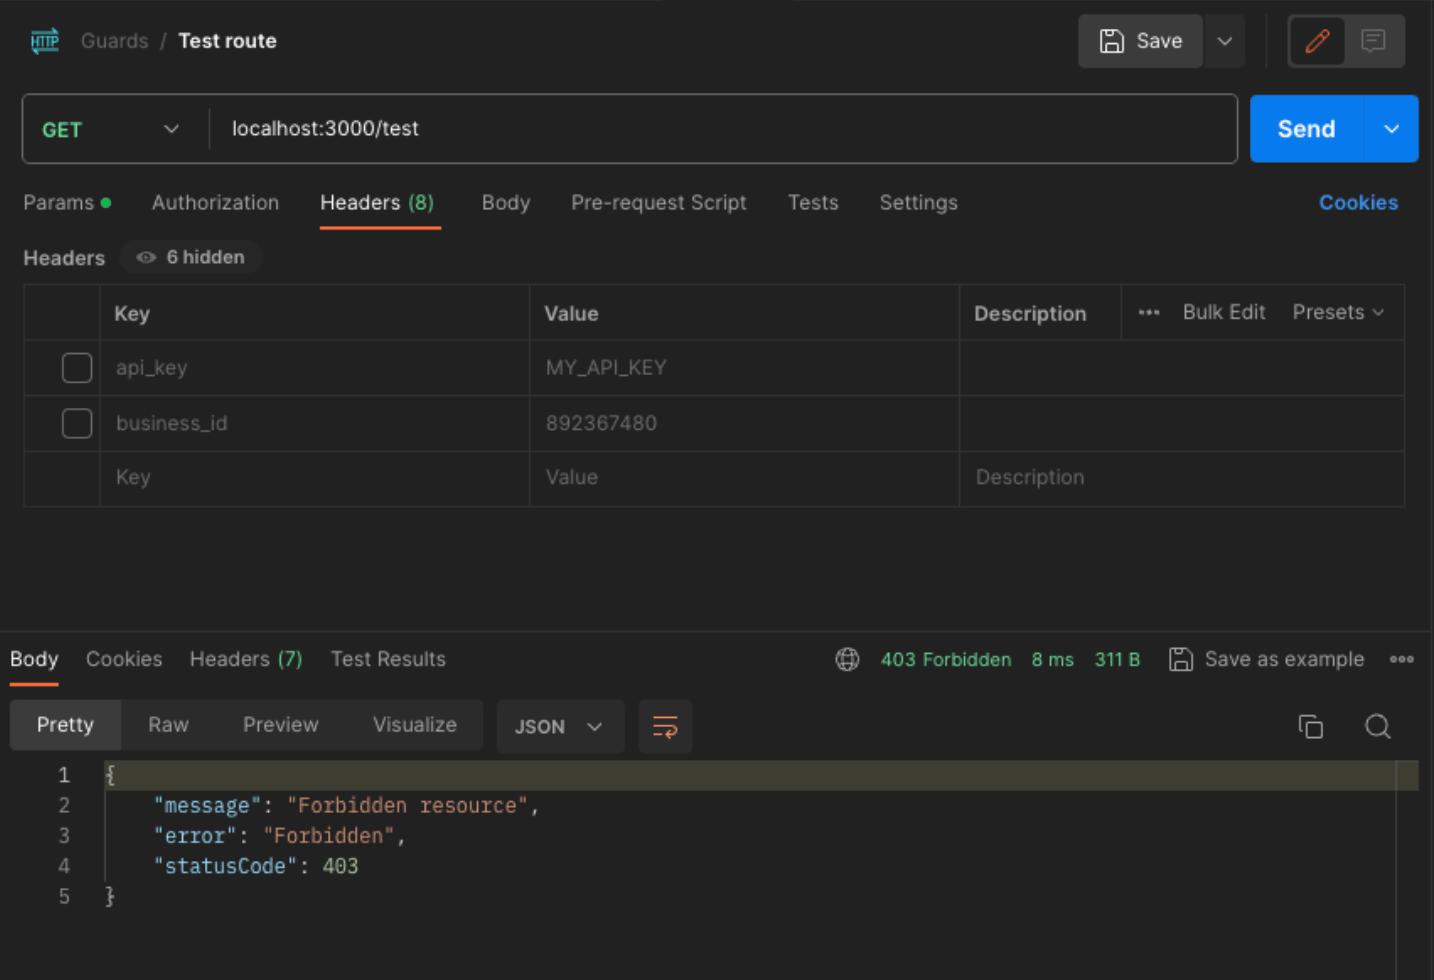Show the 6 hidden headers
Image resolution: width=1434 pixels, height=980 pixels.
point(191,257)
